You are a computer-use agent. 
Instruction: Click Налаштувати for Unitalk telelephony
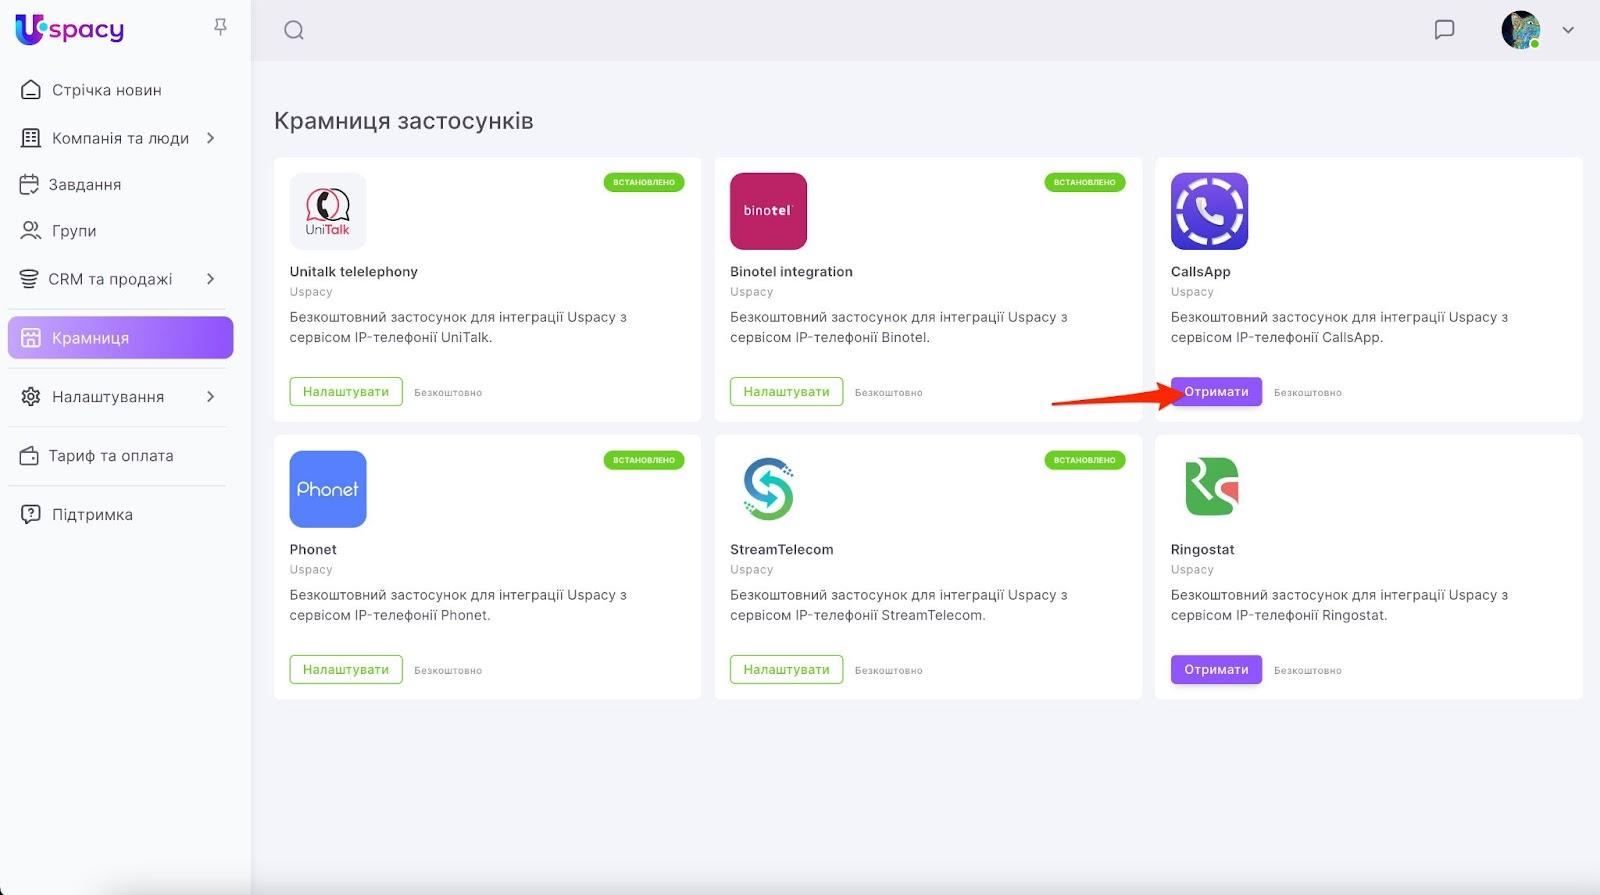click(346, 392)
